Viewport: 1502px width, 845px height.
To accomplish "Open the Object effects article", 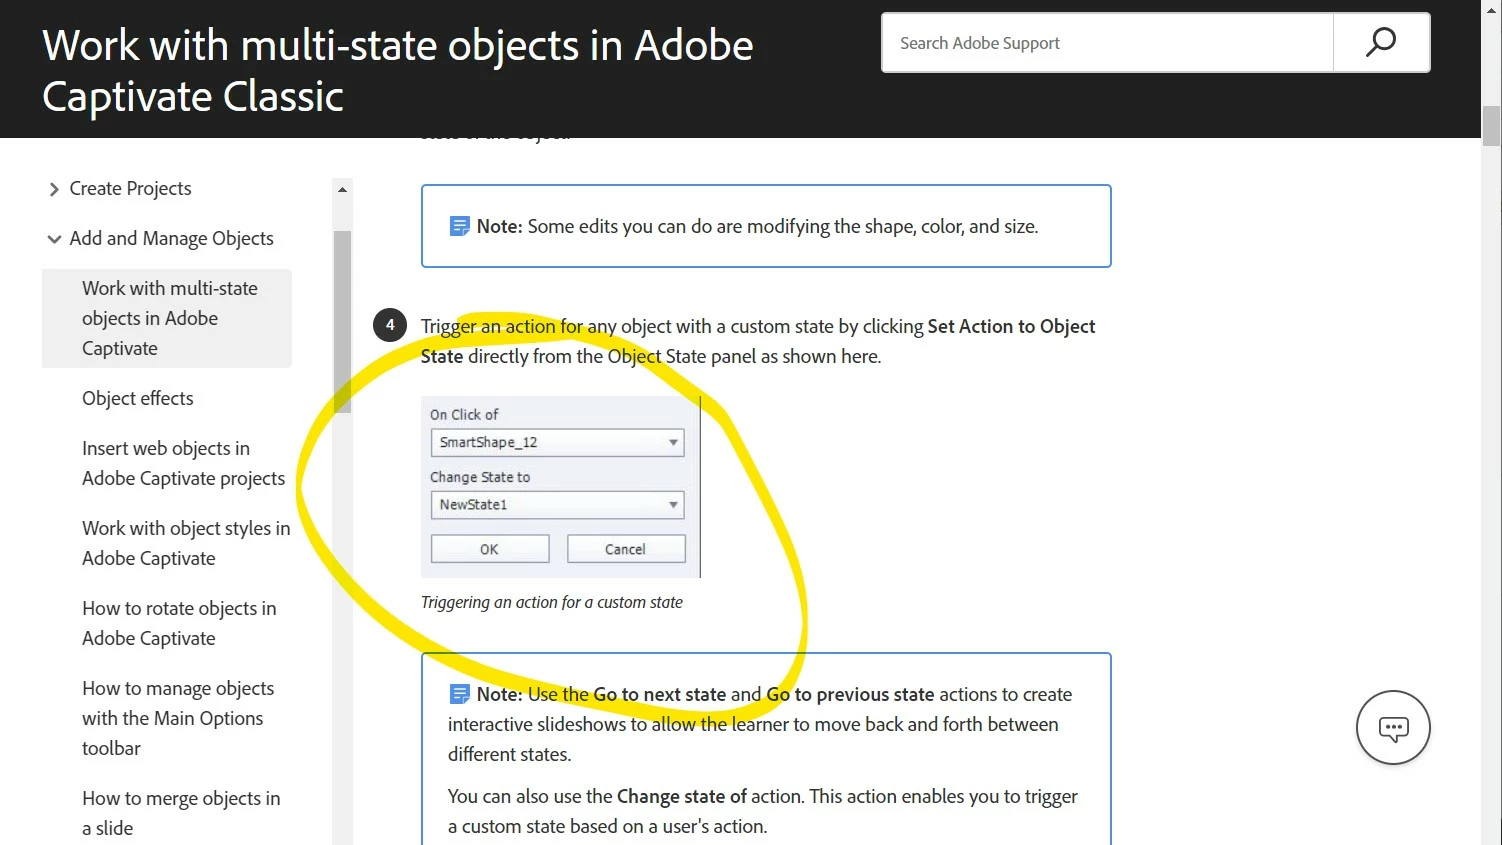I will point(138,398).
